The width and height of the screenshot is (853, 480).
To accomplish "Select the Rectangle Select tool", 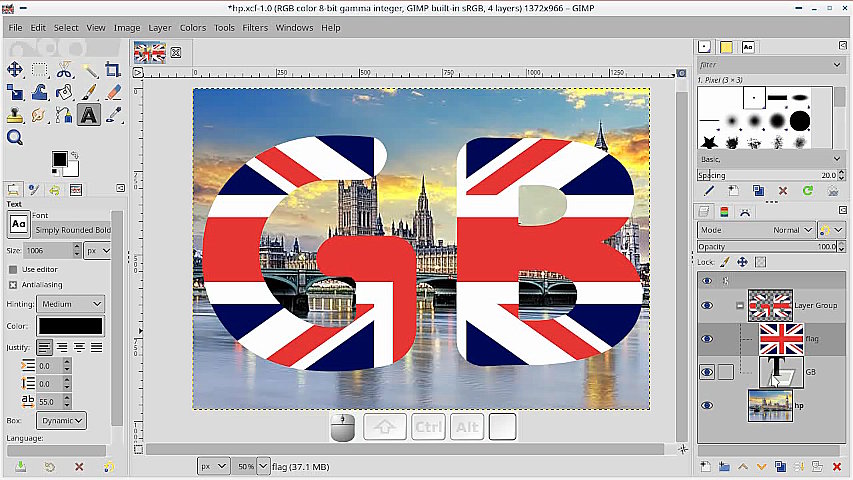I will [39, 70].
